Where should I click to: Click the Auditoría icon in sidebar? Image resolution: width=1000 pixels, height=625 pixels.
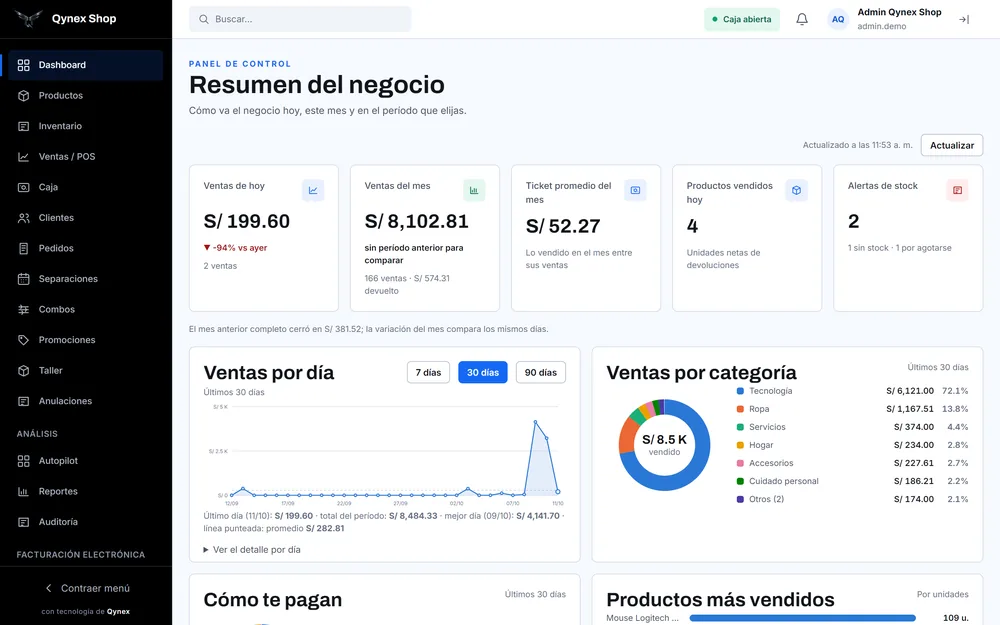(24, 522)
